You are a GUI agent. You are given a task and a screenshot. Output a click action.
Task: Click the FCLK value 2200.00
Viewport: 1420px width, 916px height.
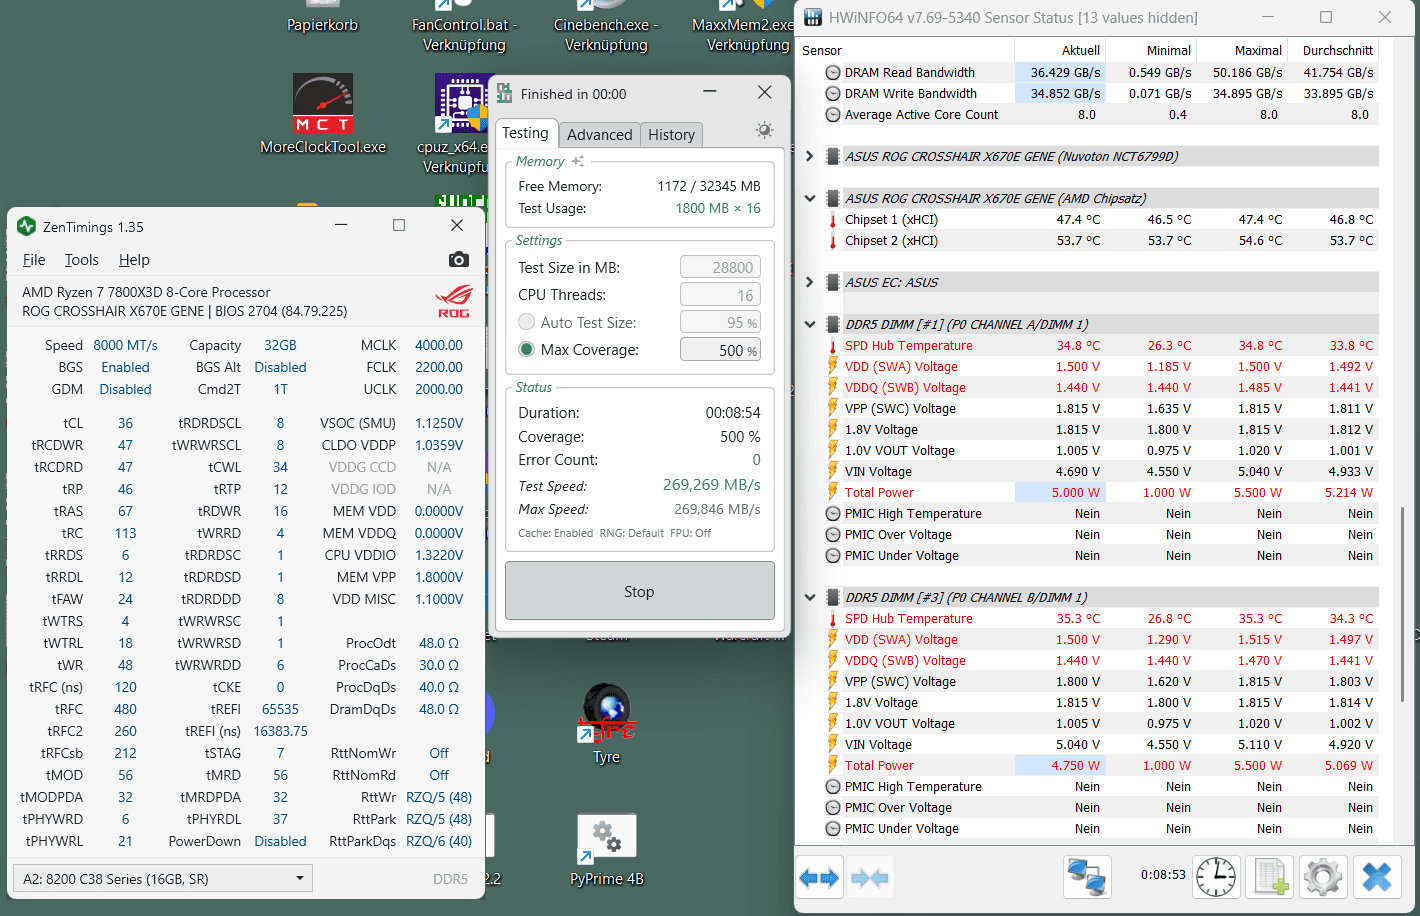click(439, 367)
